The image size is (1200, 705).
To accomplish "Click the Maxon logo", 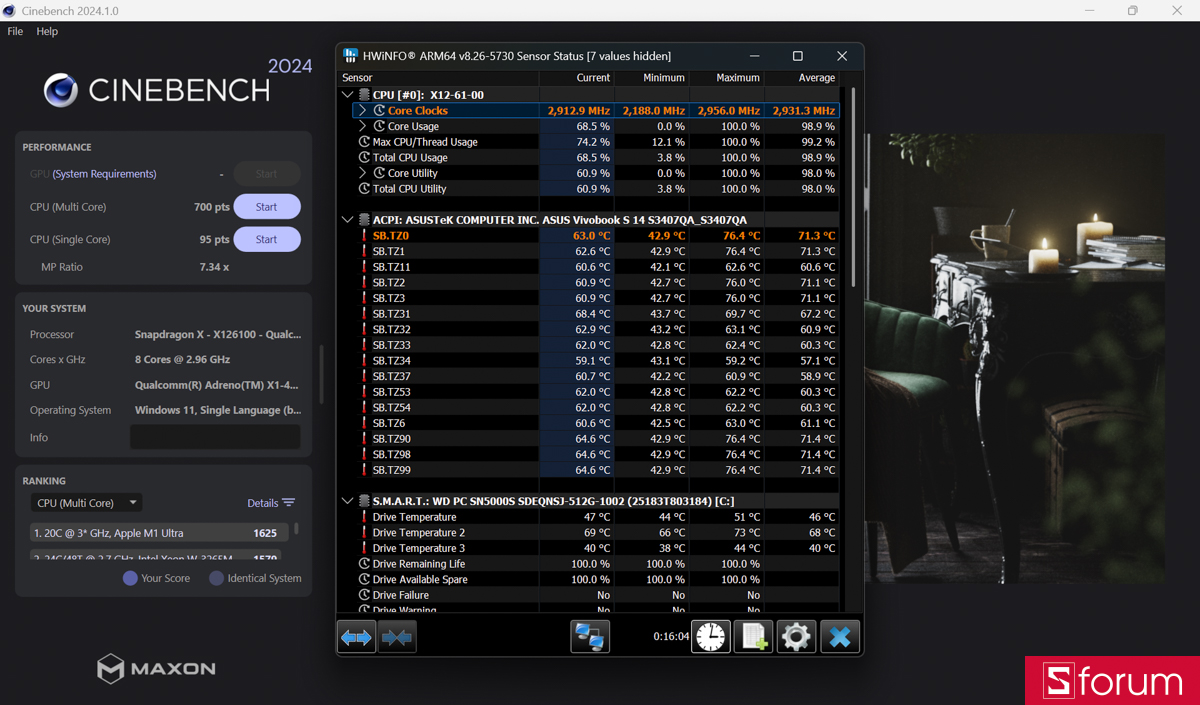I will [x=155, y=670].
